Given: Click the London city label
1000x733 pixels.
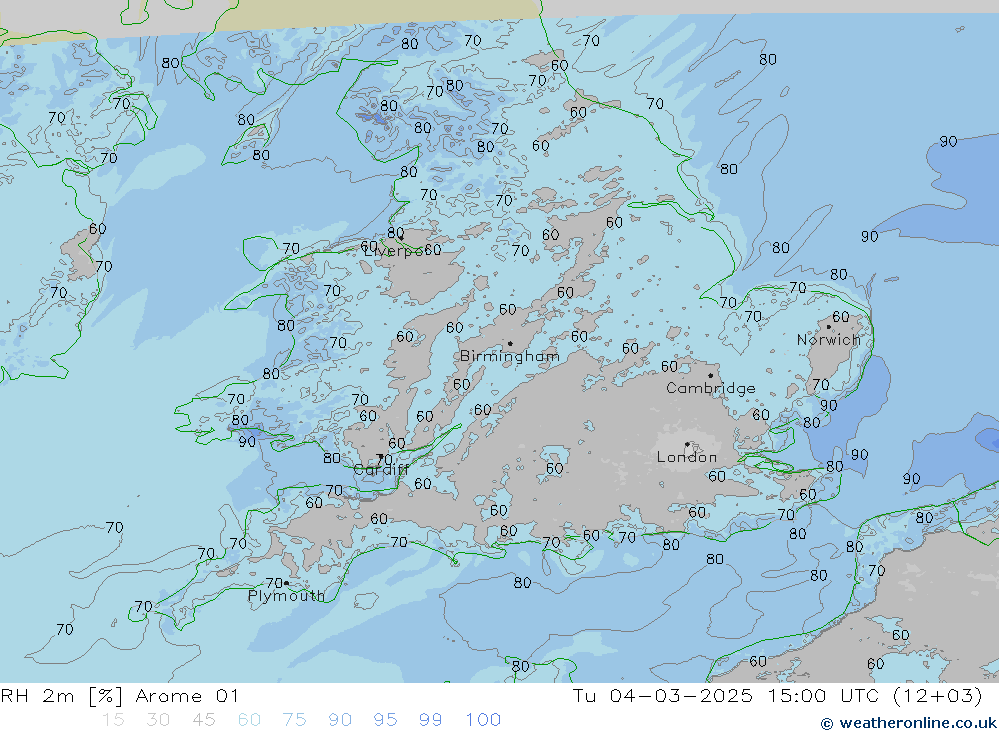Looking at the screenshot, I should (687, 457).
